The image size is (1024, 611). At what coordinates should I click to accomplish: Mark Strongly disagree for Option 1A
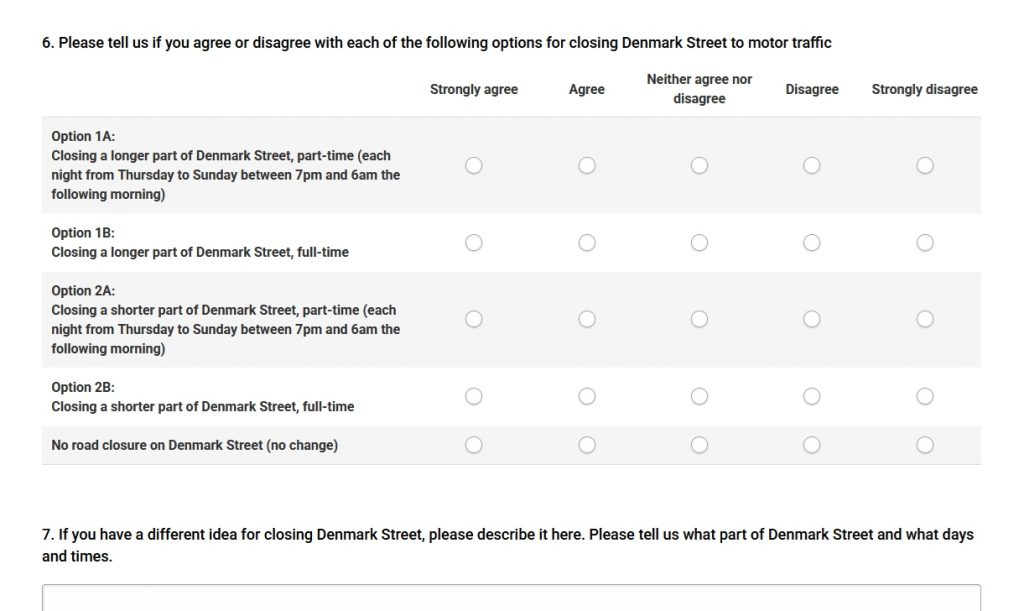coord(925,165)
